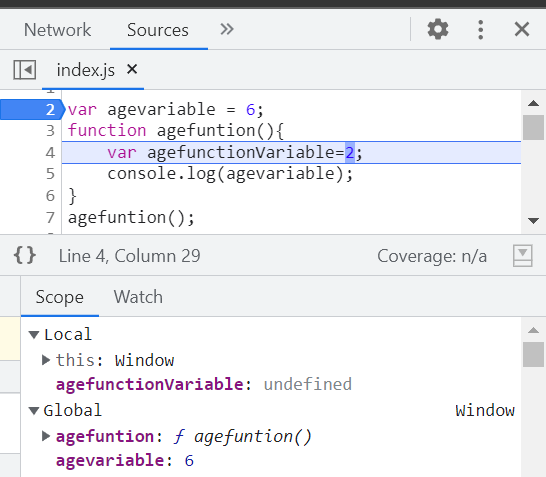Click the scope pane scrollbar thumb
546x477 pixels.
[533, 354]
